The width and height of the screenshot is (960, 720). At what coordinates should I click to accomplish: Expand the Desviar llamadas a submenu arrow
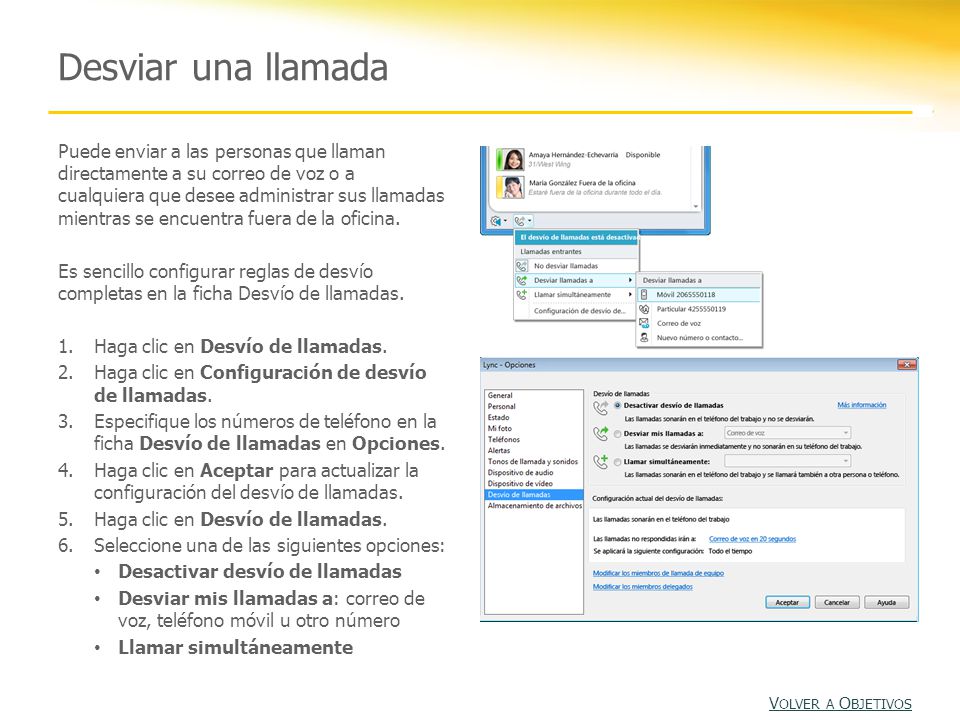coord(630,280)
